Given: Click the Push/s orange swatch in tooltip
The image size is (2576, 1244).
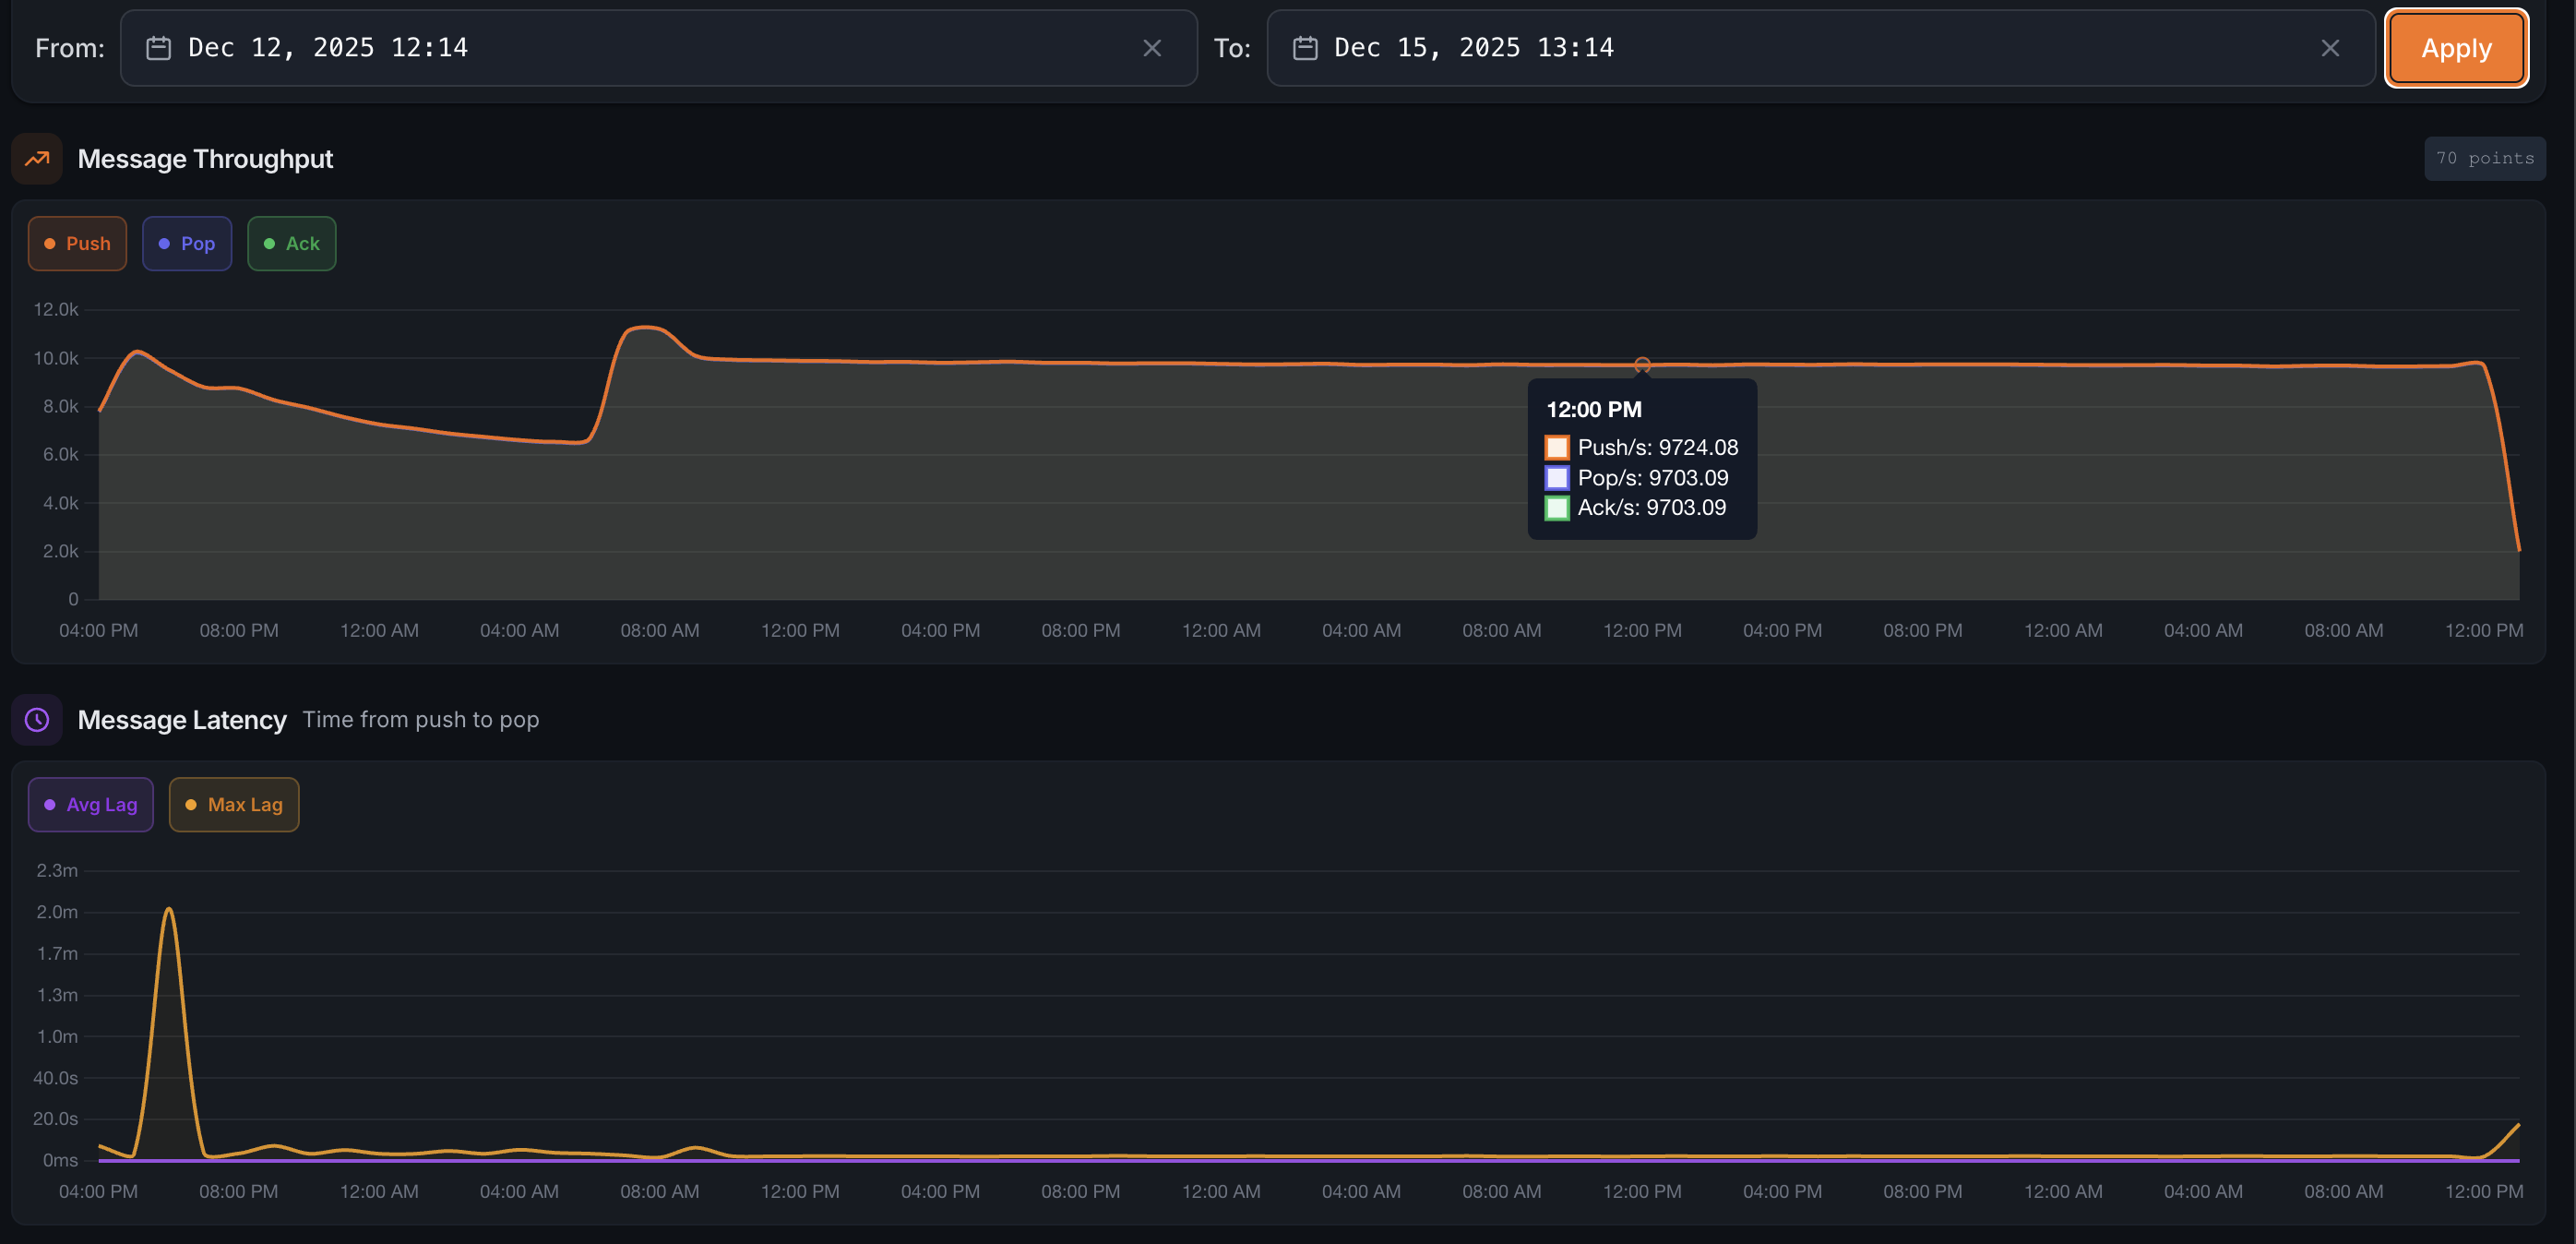Looking at the screenshot, I should click(x=1557, y=447).
